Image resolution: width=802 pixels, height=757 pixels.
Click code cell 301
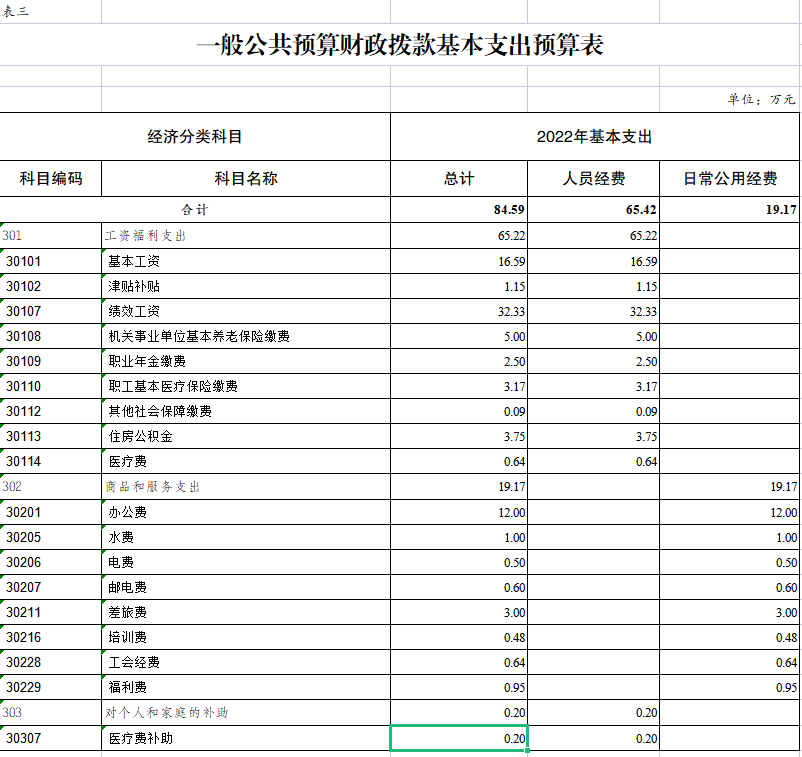click(x=51, y=236)
